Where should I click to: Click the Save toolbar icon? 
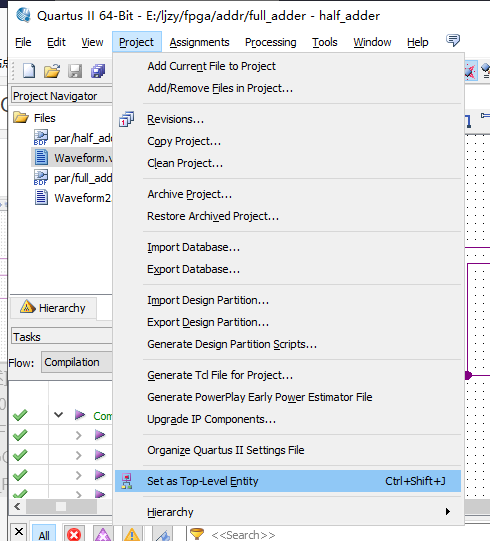pos(75,71)
